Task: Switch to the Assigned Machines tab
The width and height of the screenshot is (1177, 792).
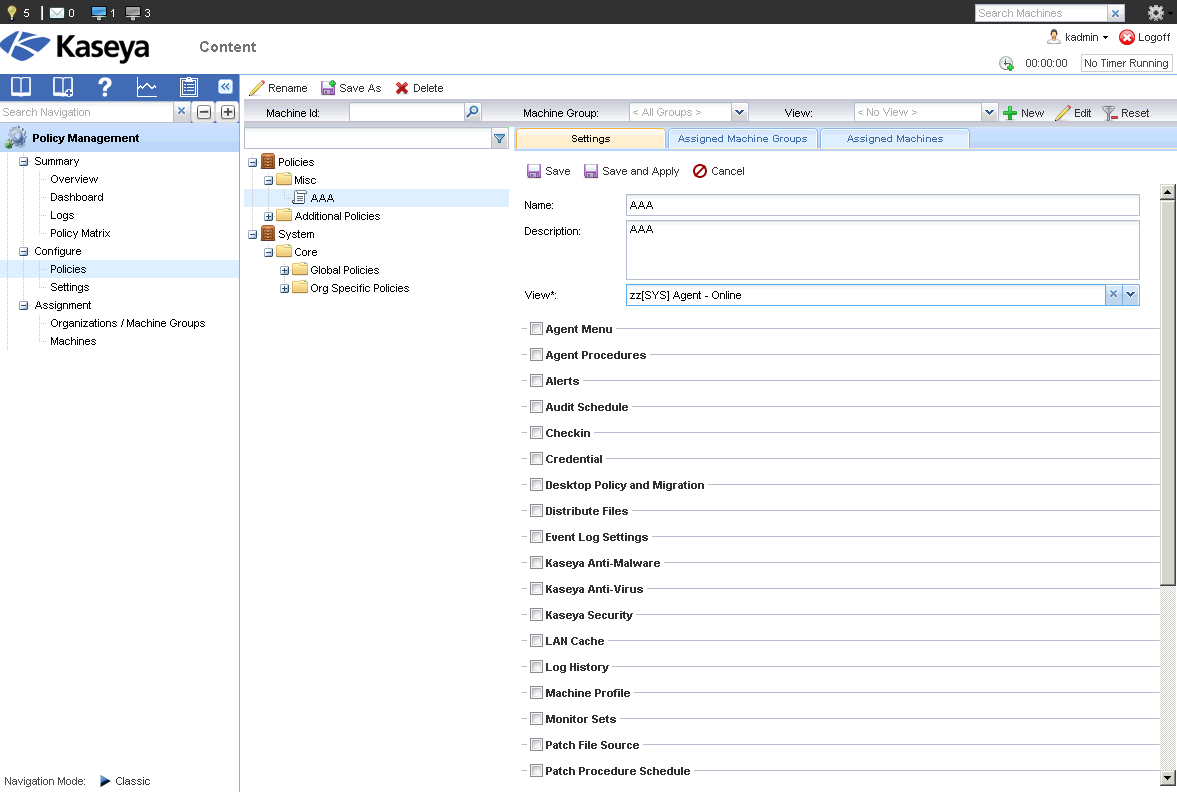Action: (894, 139)
